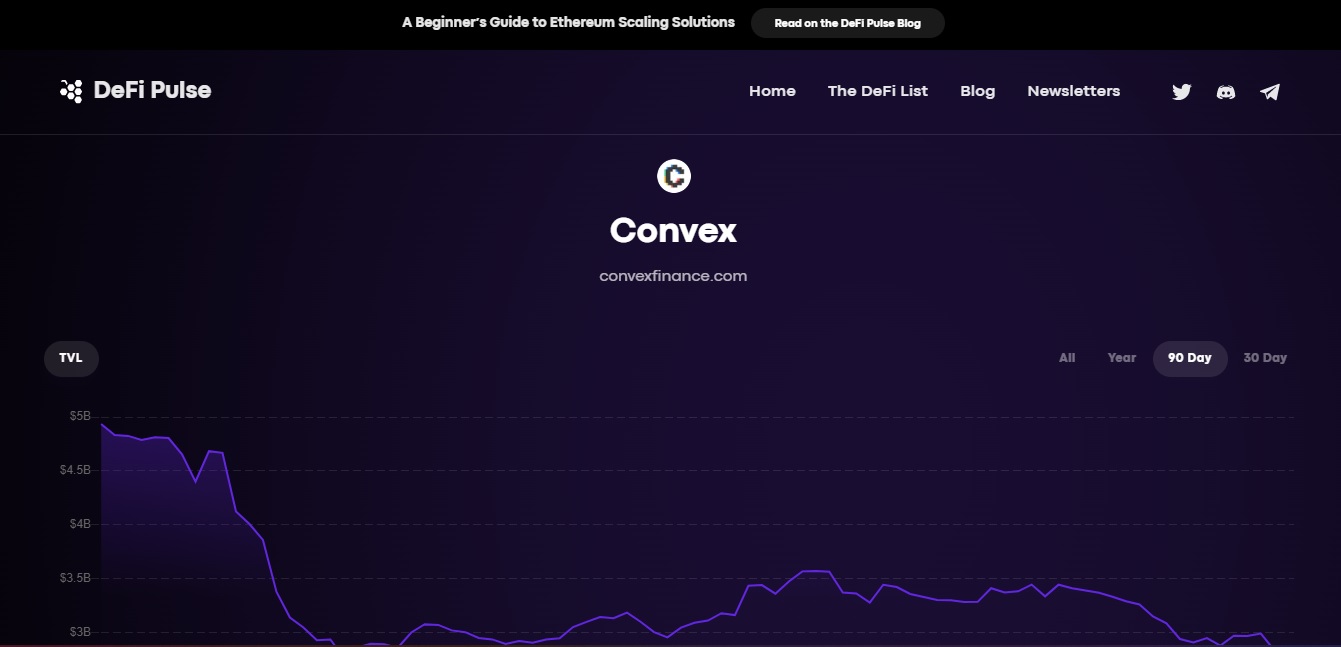Go to The DeFi List section

(878, 91)
